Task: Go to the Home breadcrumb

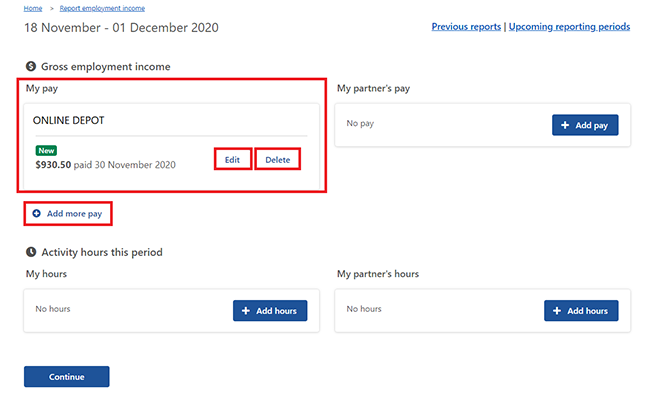Action: click(33, 8)
